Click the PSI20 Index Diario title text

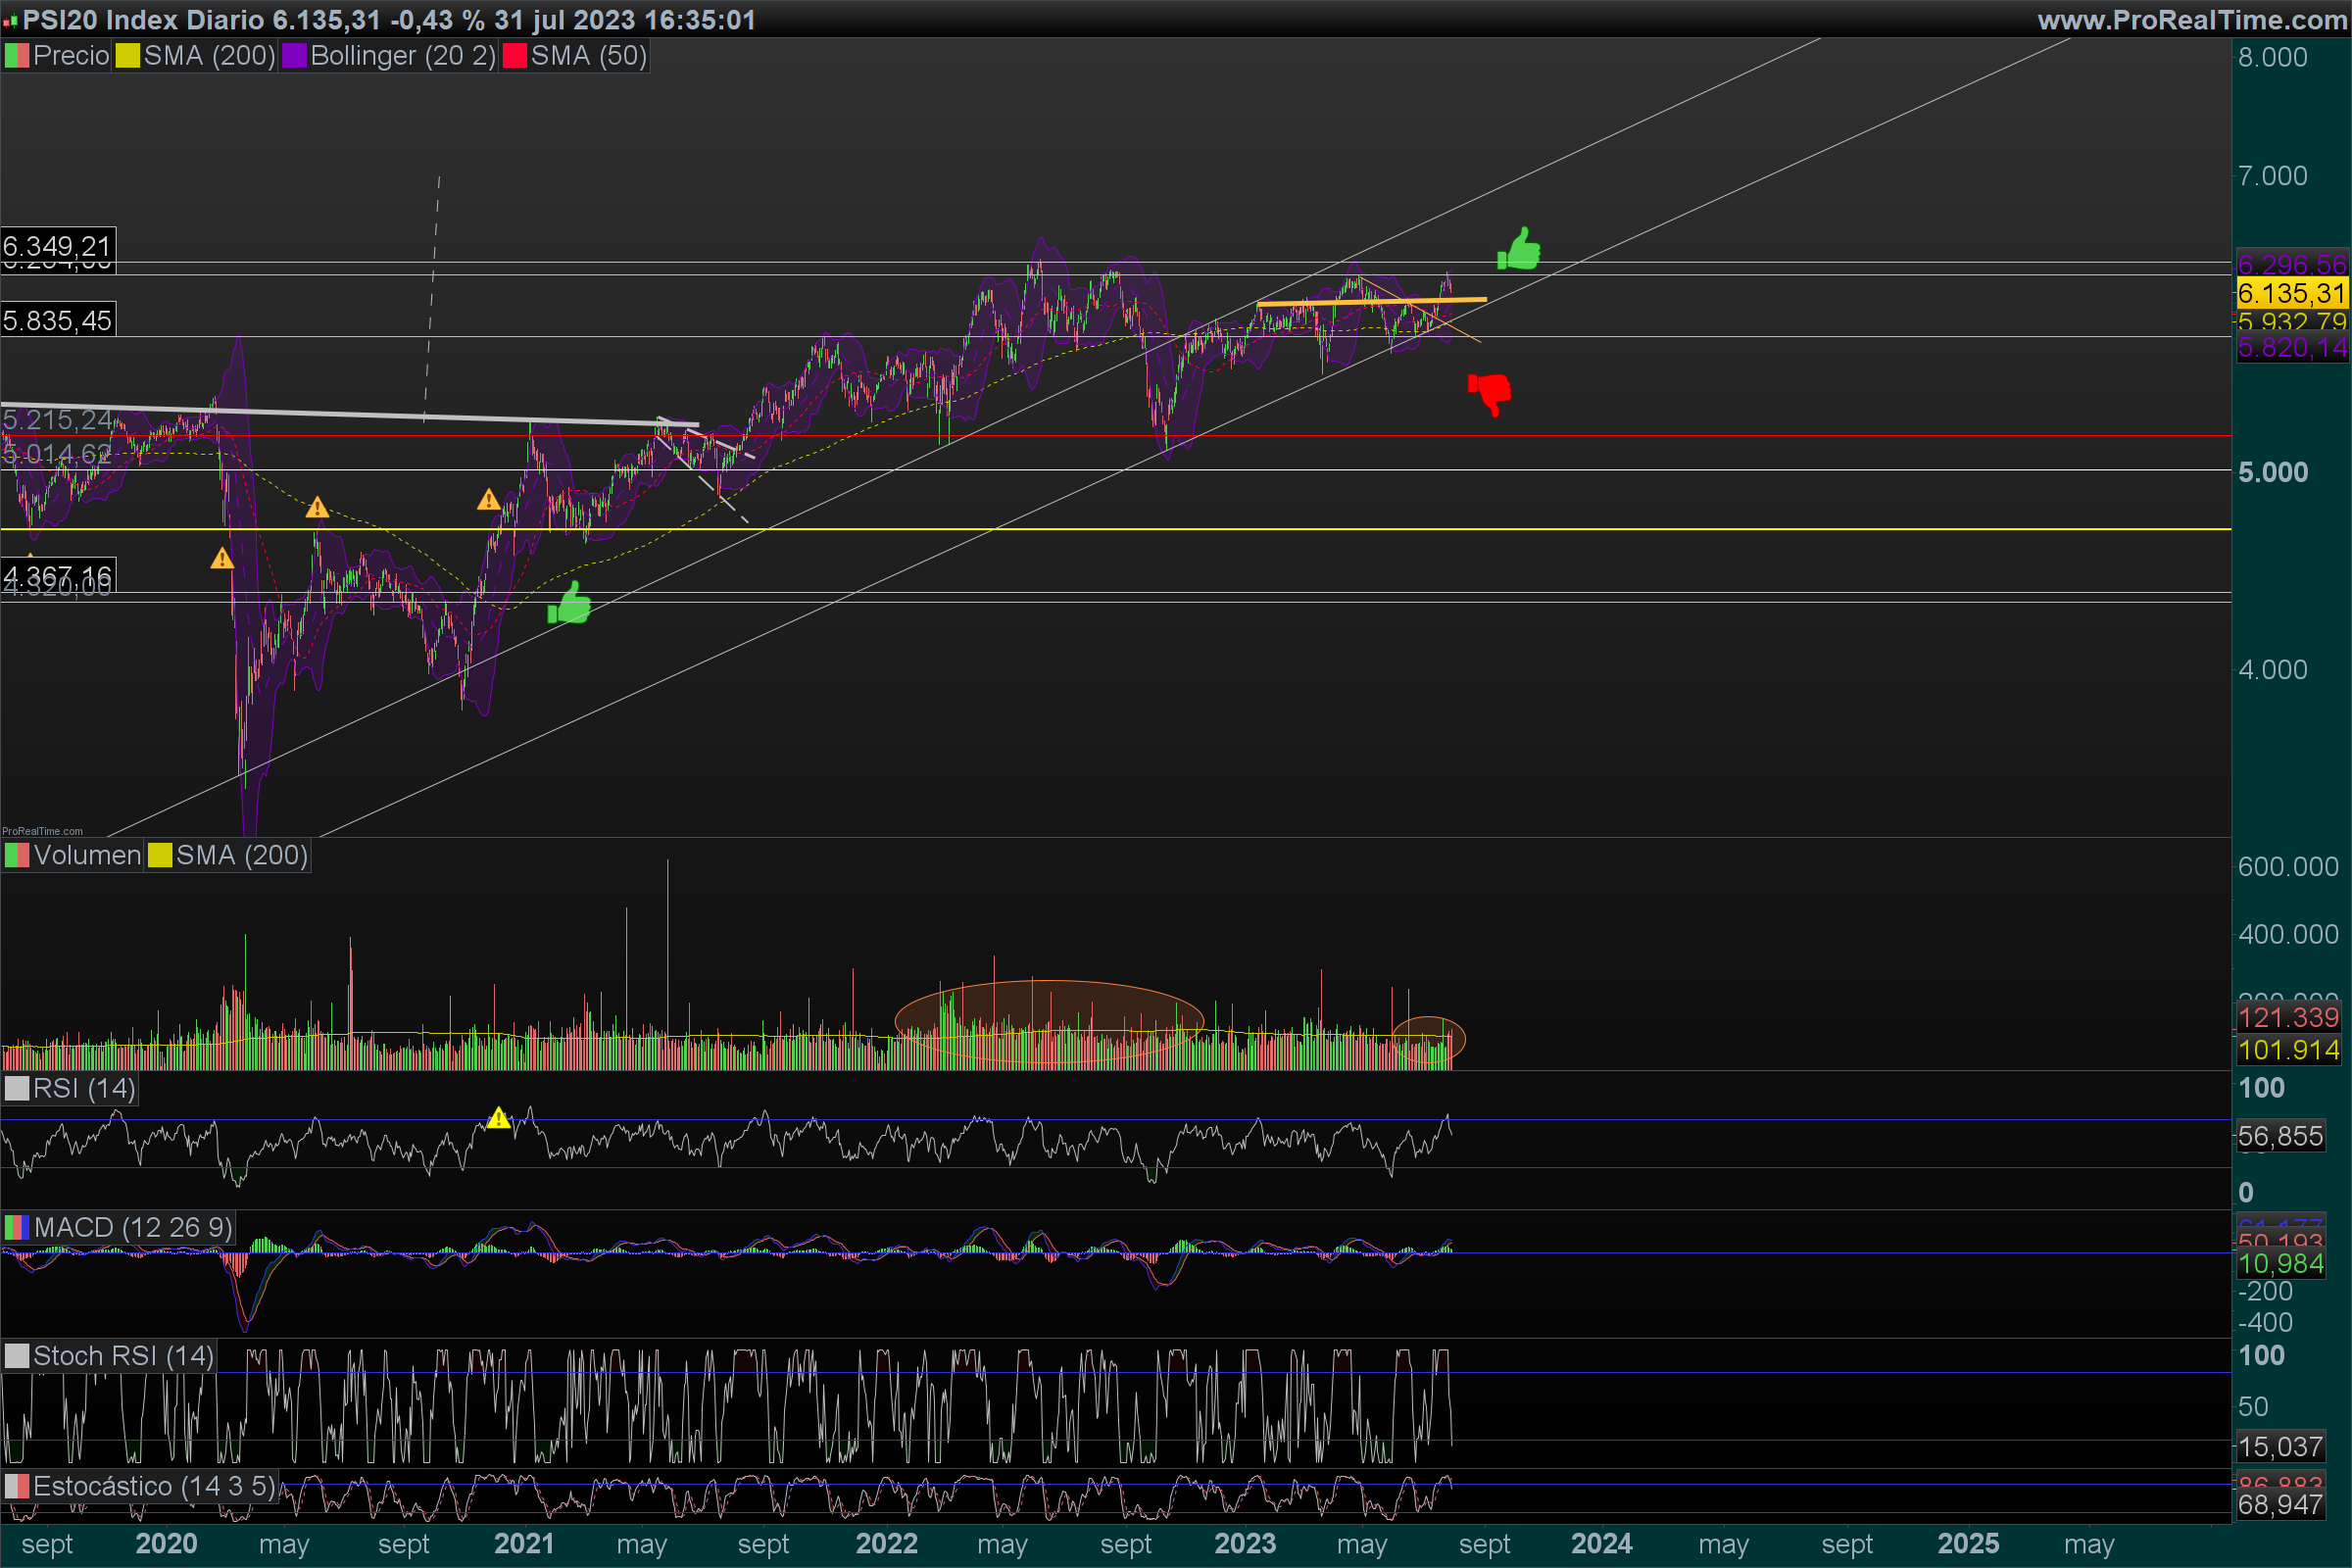click(x=143, y=20)
